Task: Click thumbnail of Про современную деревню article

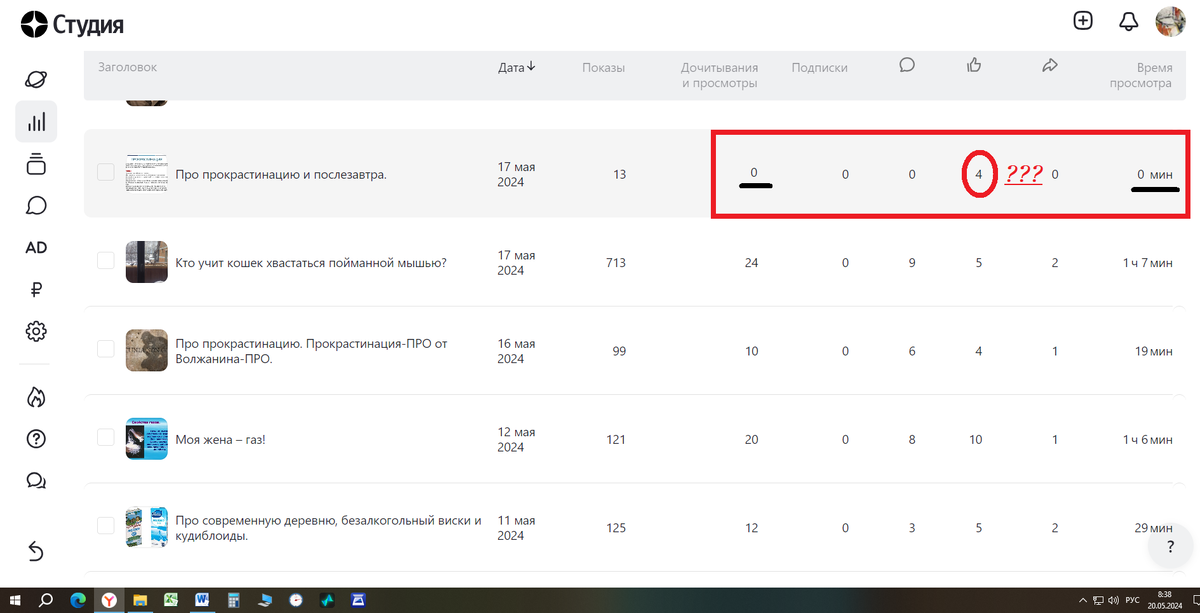Action: point(146,527)
